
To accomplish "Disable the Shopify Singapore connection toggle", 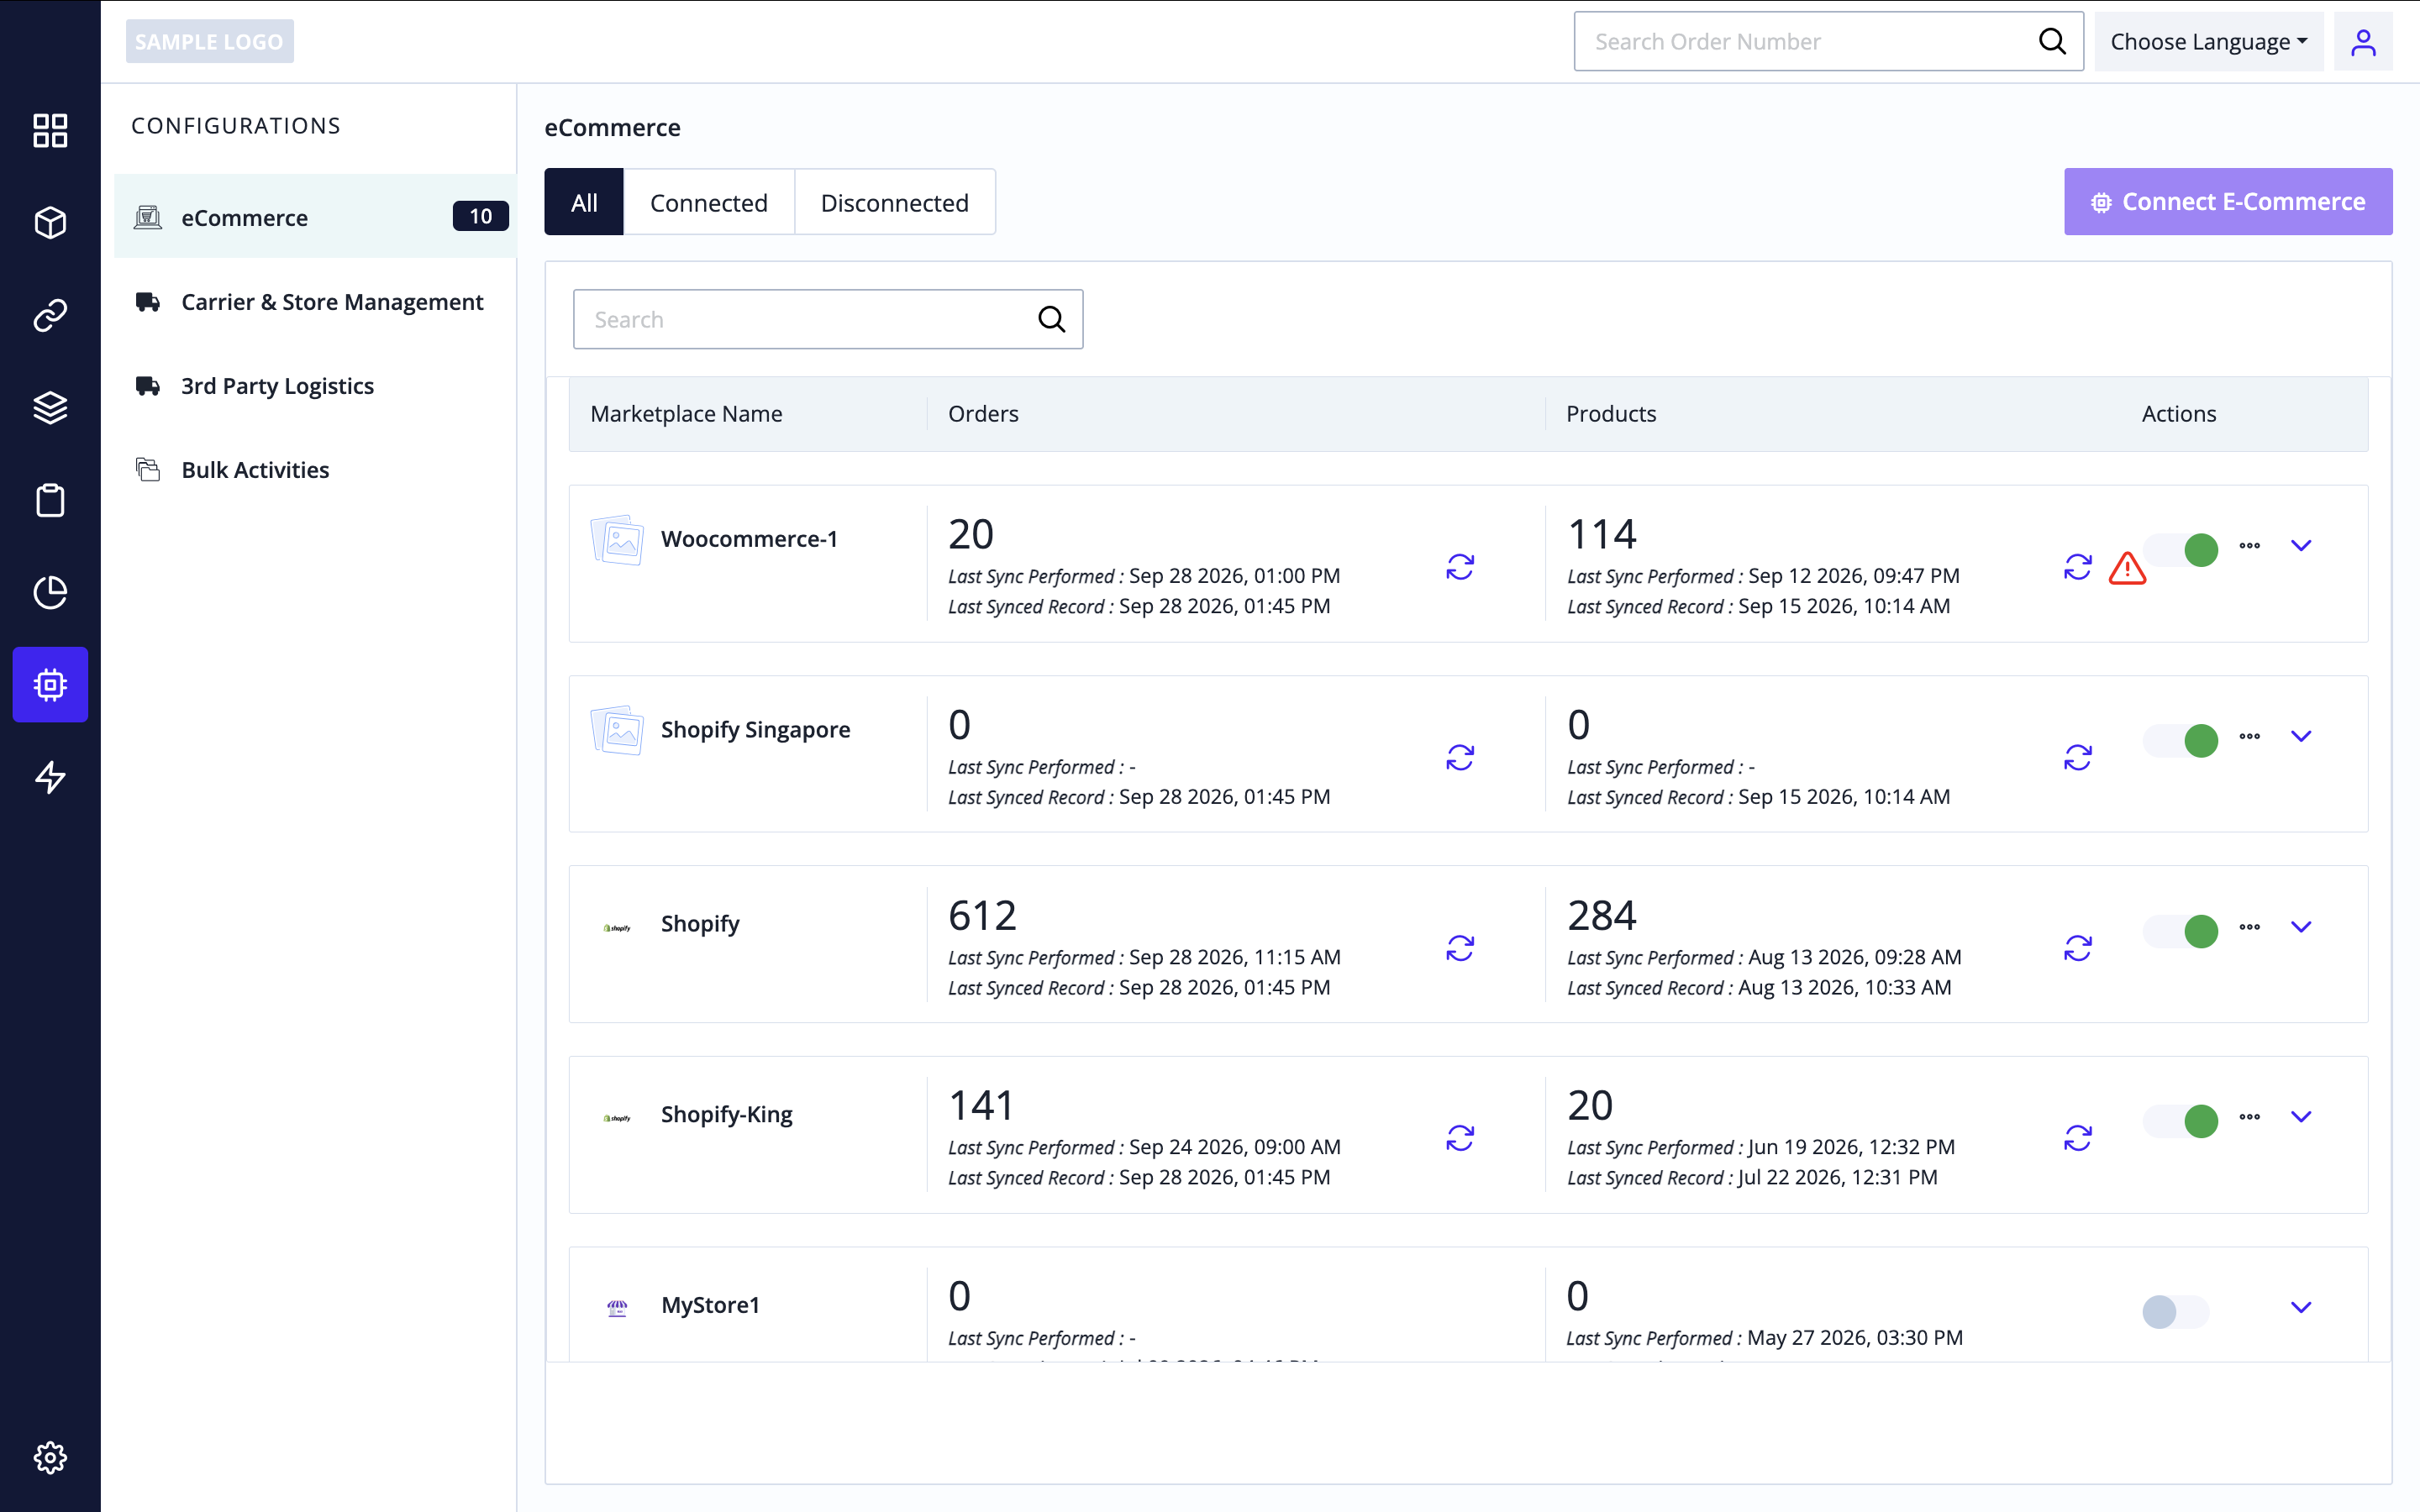I will coord(2181,740).
